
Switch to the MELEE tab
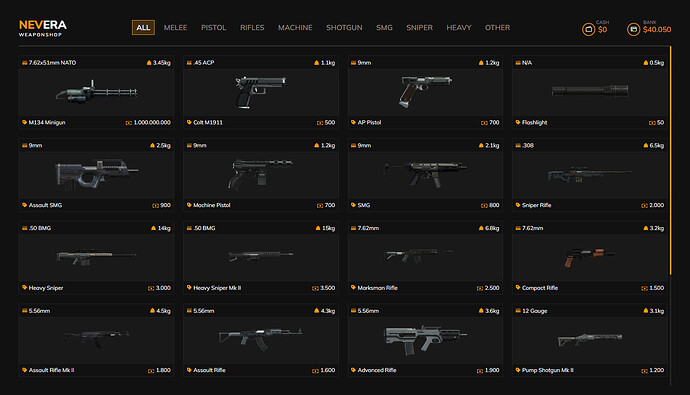pos(176,27)
